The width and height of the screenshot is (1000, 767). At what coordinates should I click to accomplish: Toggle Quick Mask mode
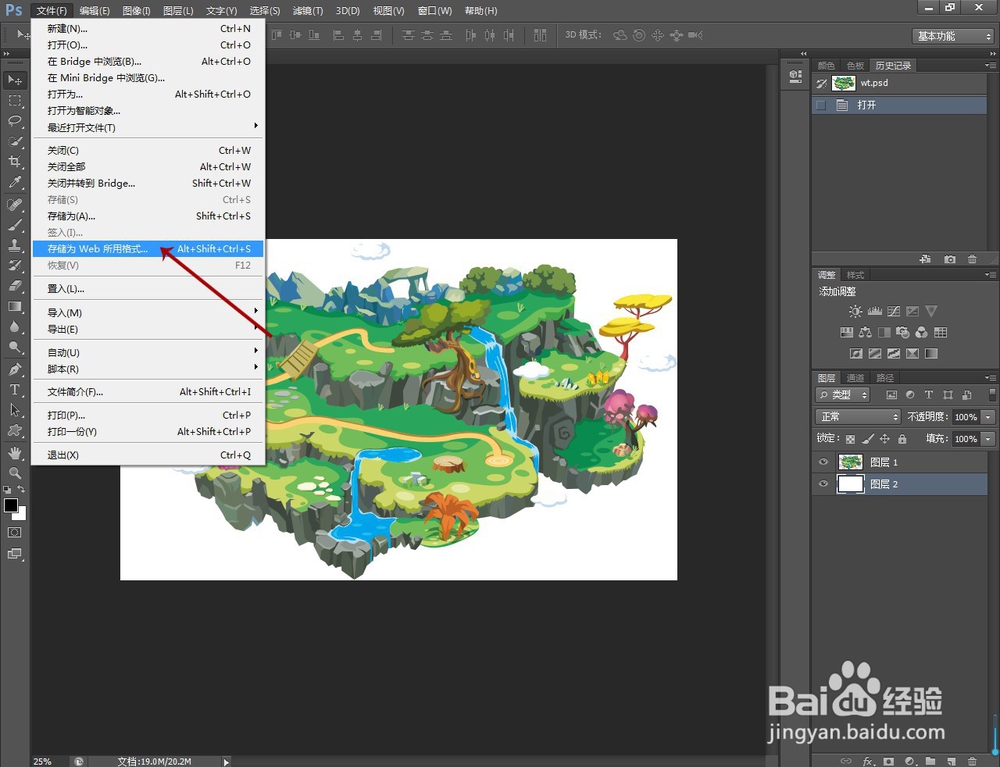click(x=15, y=532)
